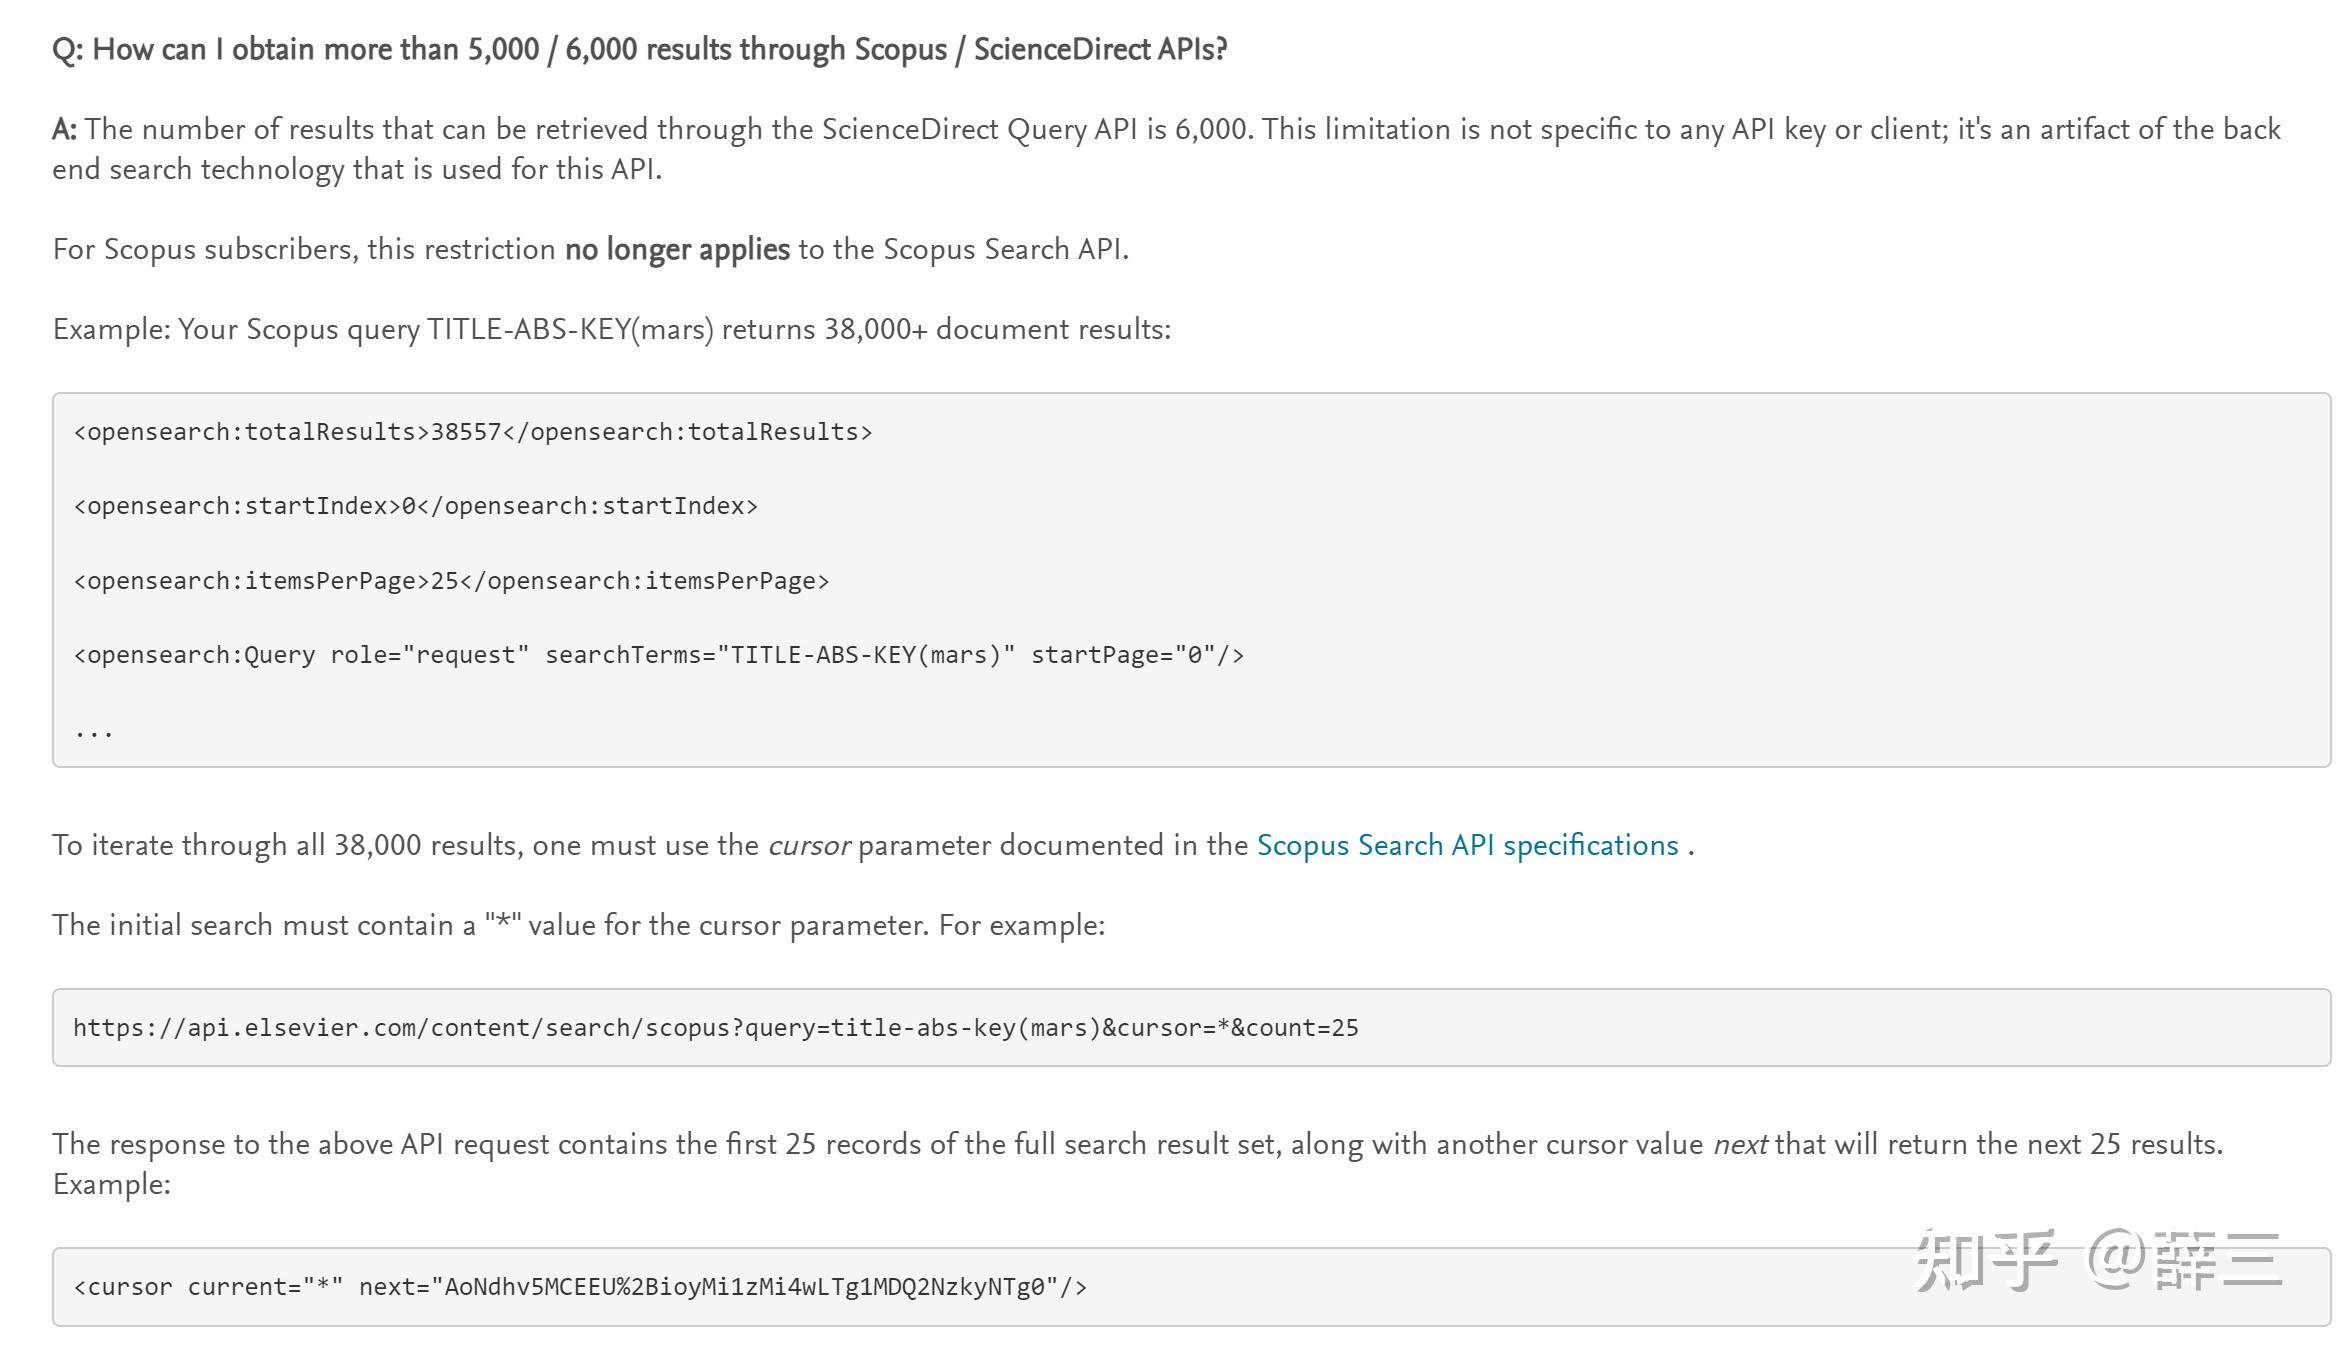Viewport: 2345px width, 1354px height.
Task: Click the "The initial search must contain" sentence
Action: point(578,926)
